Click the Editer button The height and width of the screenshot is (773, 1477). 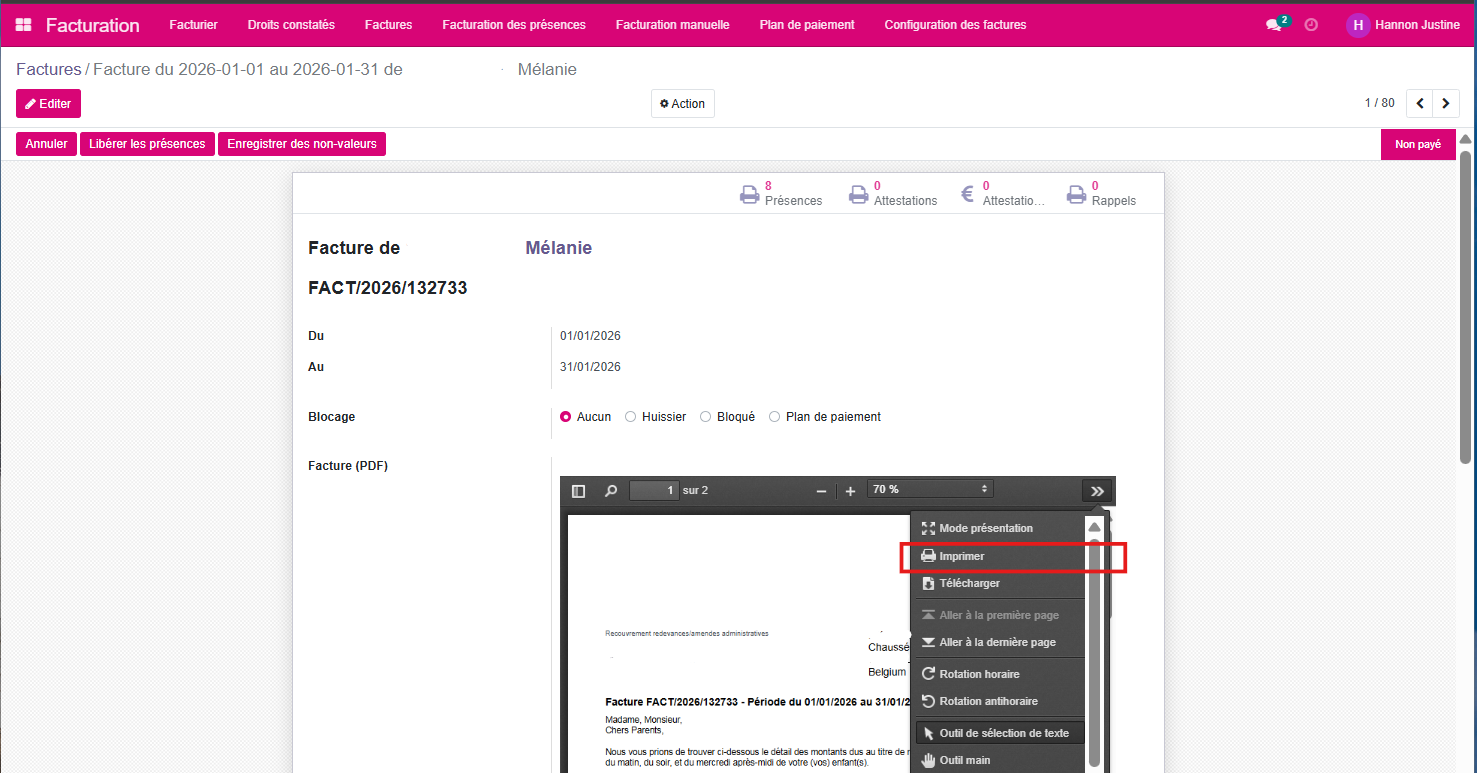coord(48,104)
